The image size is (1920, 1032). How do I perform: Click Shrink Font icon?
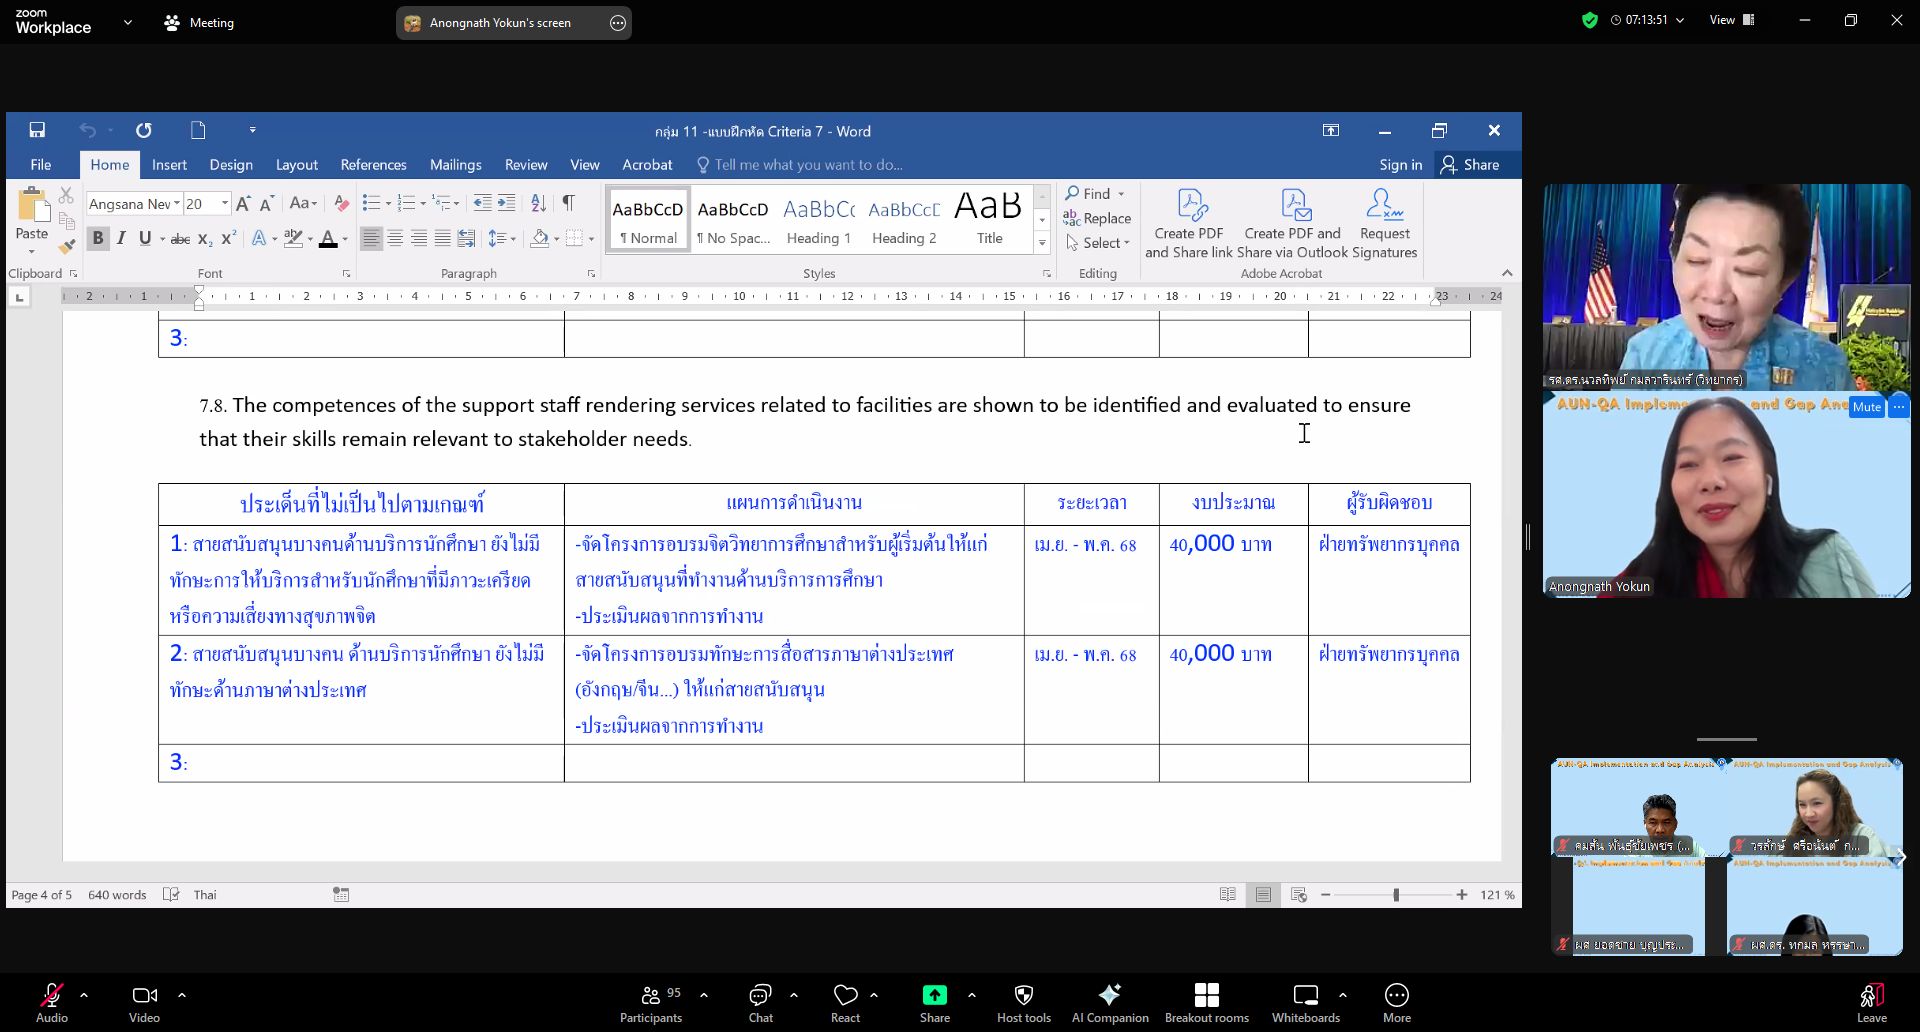pyautogui.click(x=266, y=204)
